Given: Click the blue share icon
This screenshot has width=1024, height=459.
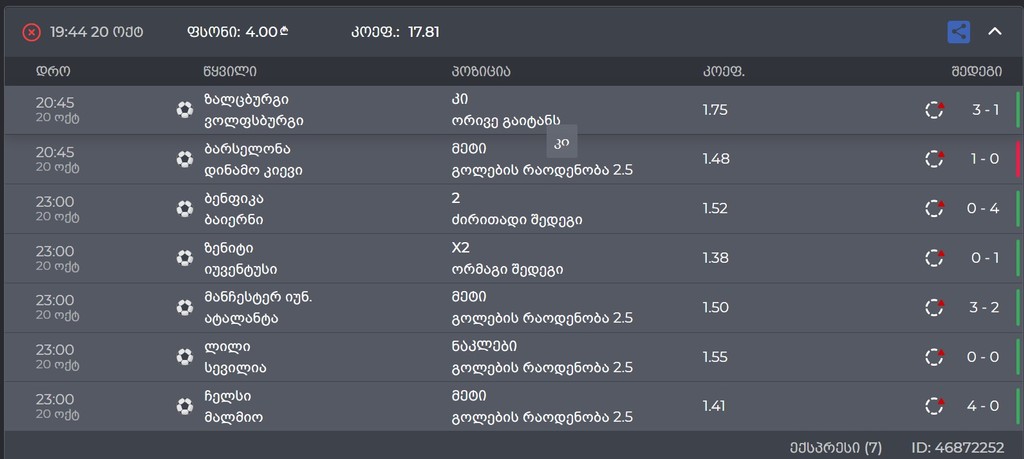Looking at the screenshot, I should point(958,31).
